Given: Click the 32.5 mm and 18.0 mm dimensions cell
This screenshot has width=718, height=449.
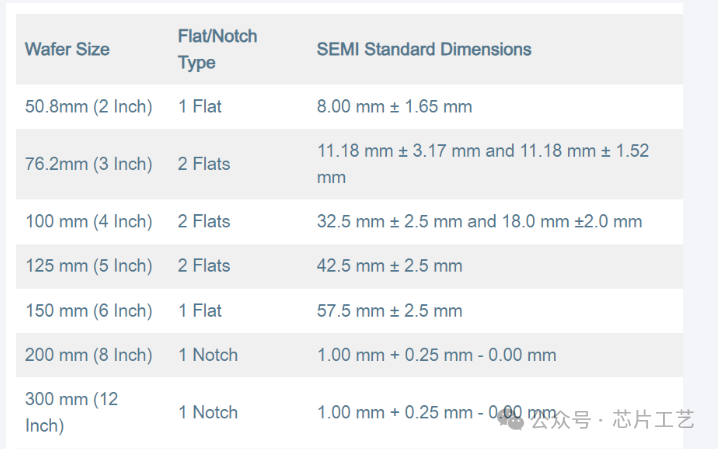Looking at the screenshot, I should 479,221.
